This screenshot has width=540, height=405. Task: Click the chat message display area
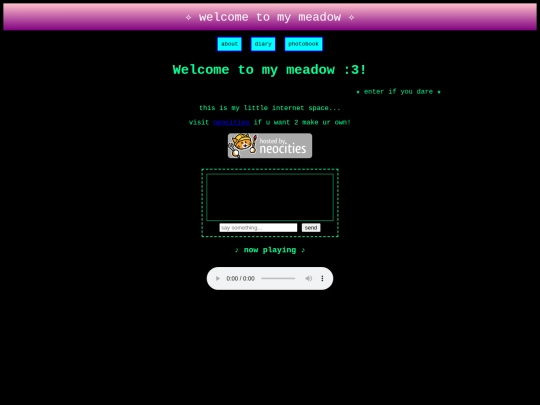[270, 197]
